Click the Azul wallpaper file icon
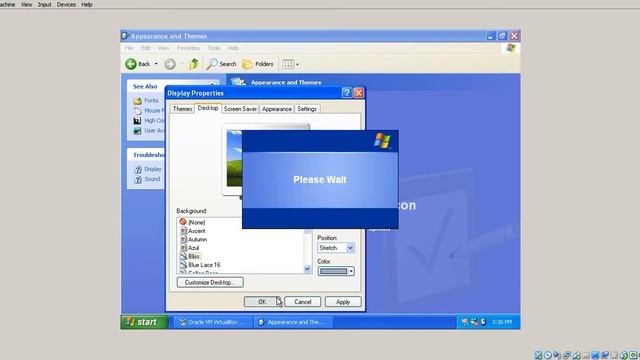 [x=183, y=248]
